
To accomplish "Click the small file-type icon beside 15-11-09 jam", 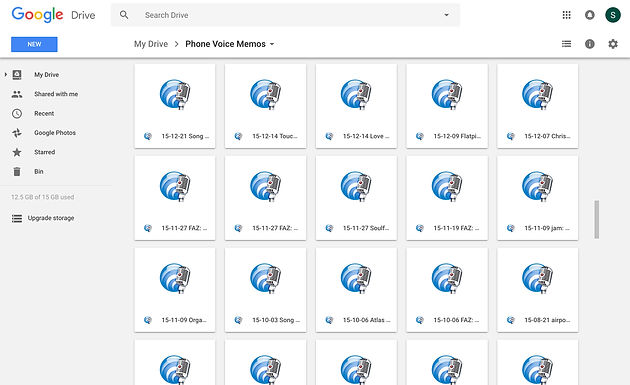I will coord(511,228).
